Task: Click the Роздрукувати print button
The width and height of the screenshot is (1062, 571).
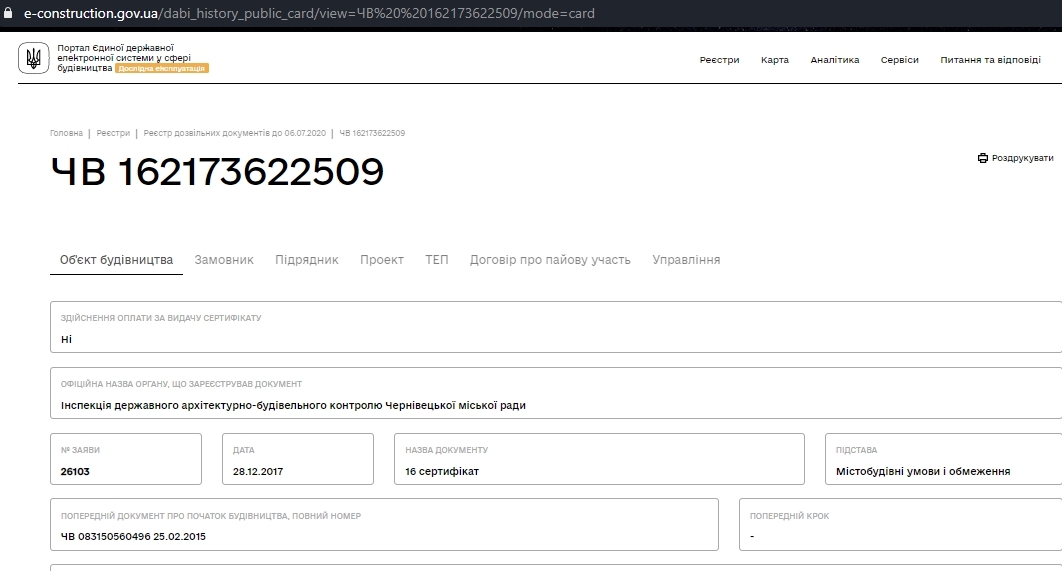Action: click(1015, 158)
